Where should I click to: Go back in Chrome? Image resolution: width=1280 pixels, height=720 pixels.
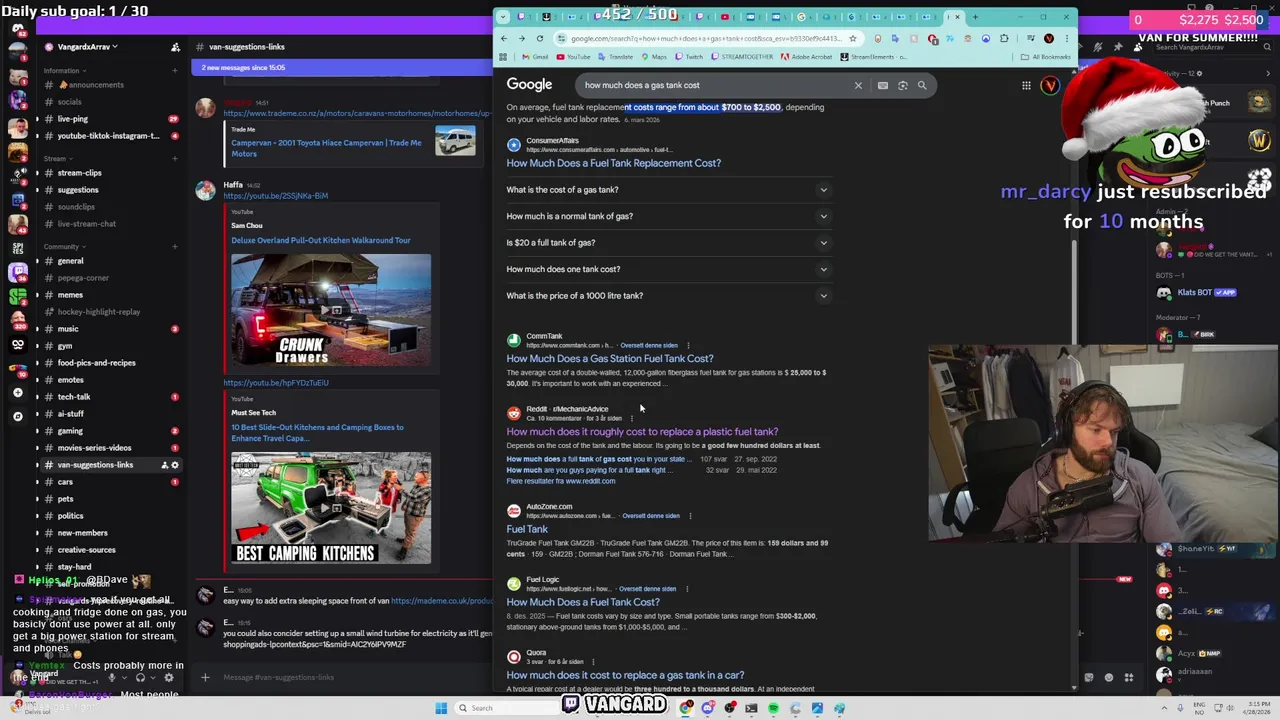(x=504, y=38)
